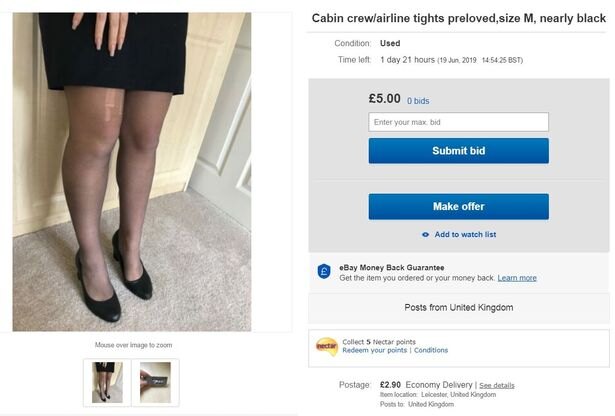
Task: Click the eBay Money Back Guarantee shield icon
Action: pos(324,272)
